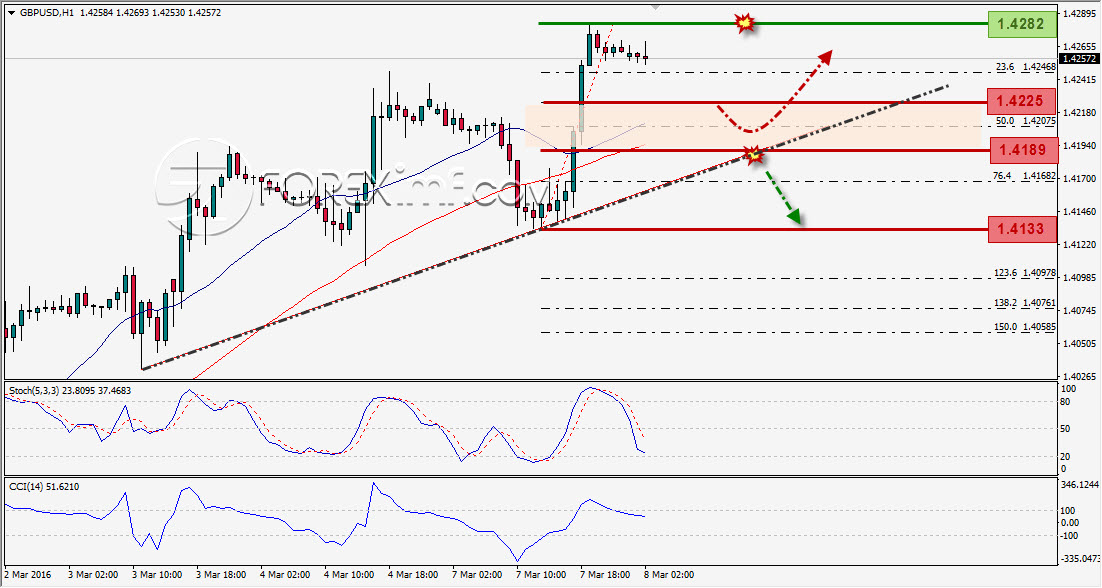Select Fibonacci label 76.4 1.41682
This screenshot has height=588, width=1102.
pos(1024,176)
